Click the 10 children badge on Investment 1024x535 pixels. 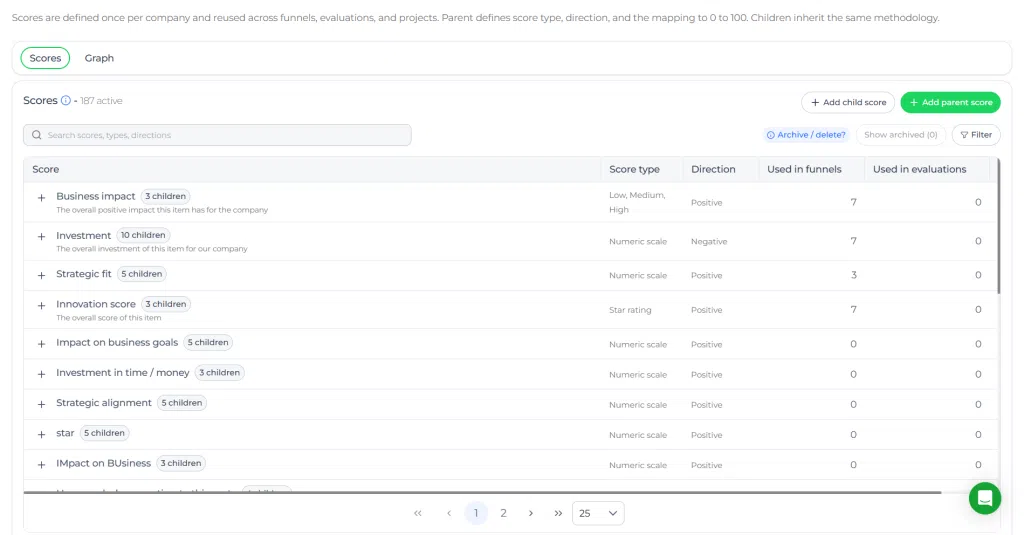click(x=143, y=235)
